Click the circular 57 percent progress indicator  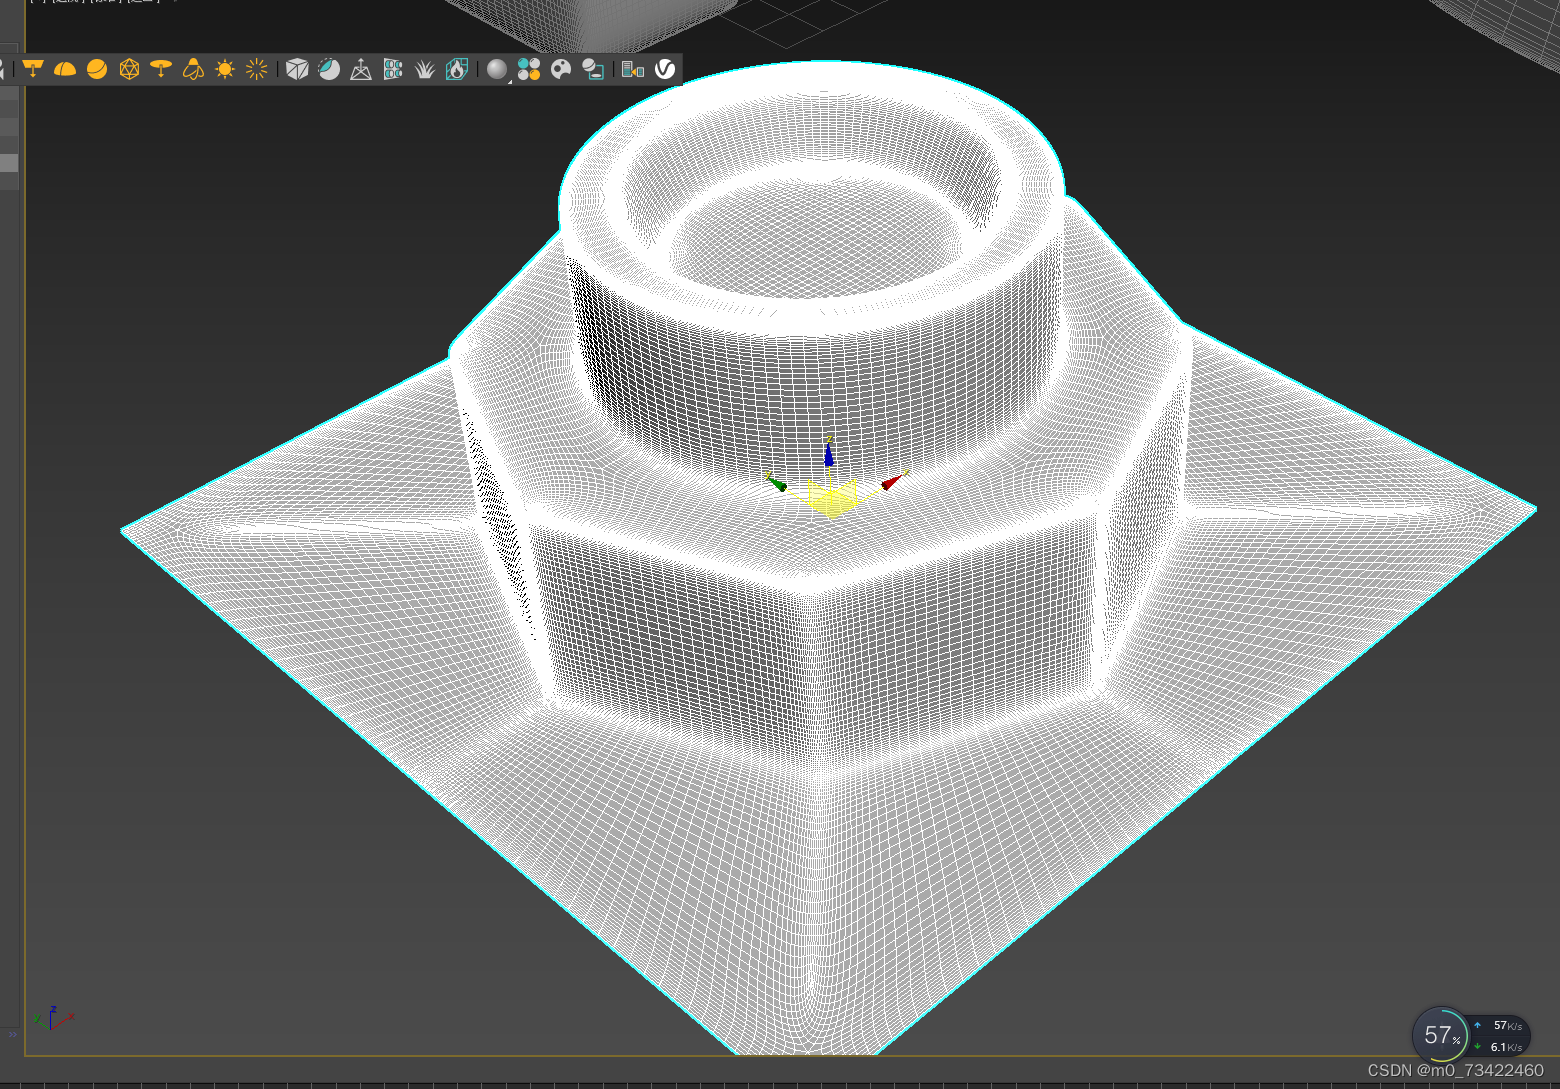1440,1036
